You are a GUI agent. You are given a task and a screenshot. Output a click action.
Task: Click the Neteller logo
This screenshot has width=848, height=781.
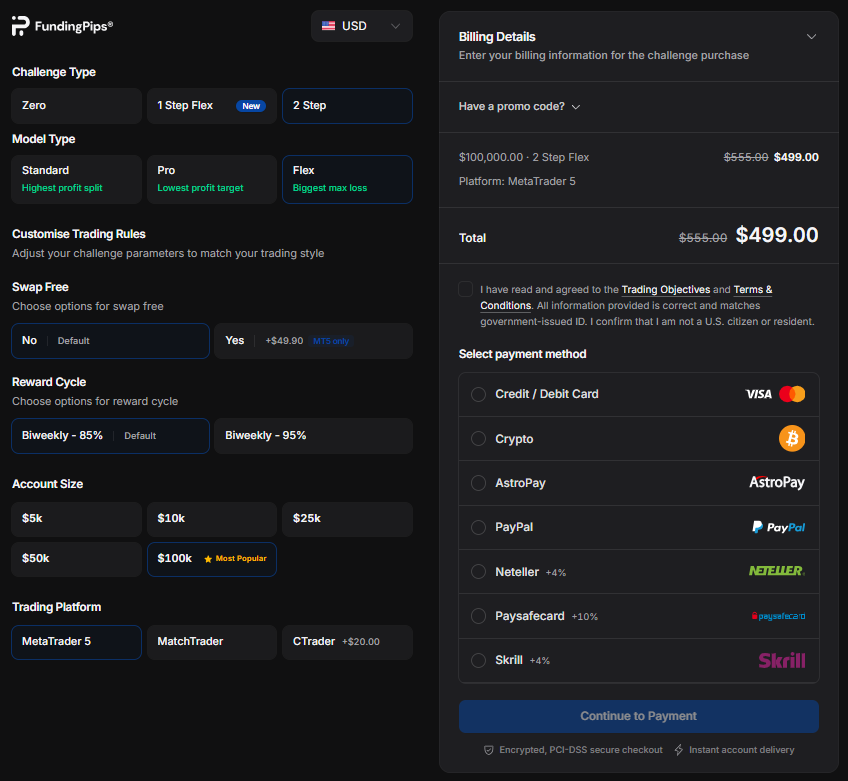point(777,571)
